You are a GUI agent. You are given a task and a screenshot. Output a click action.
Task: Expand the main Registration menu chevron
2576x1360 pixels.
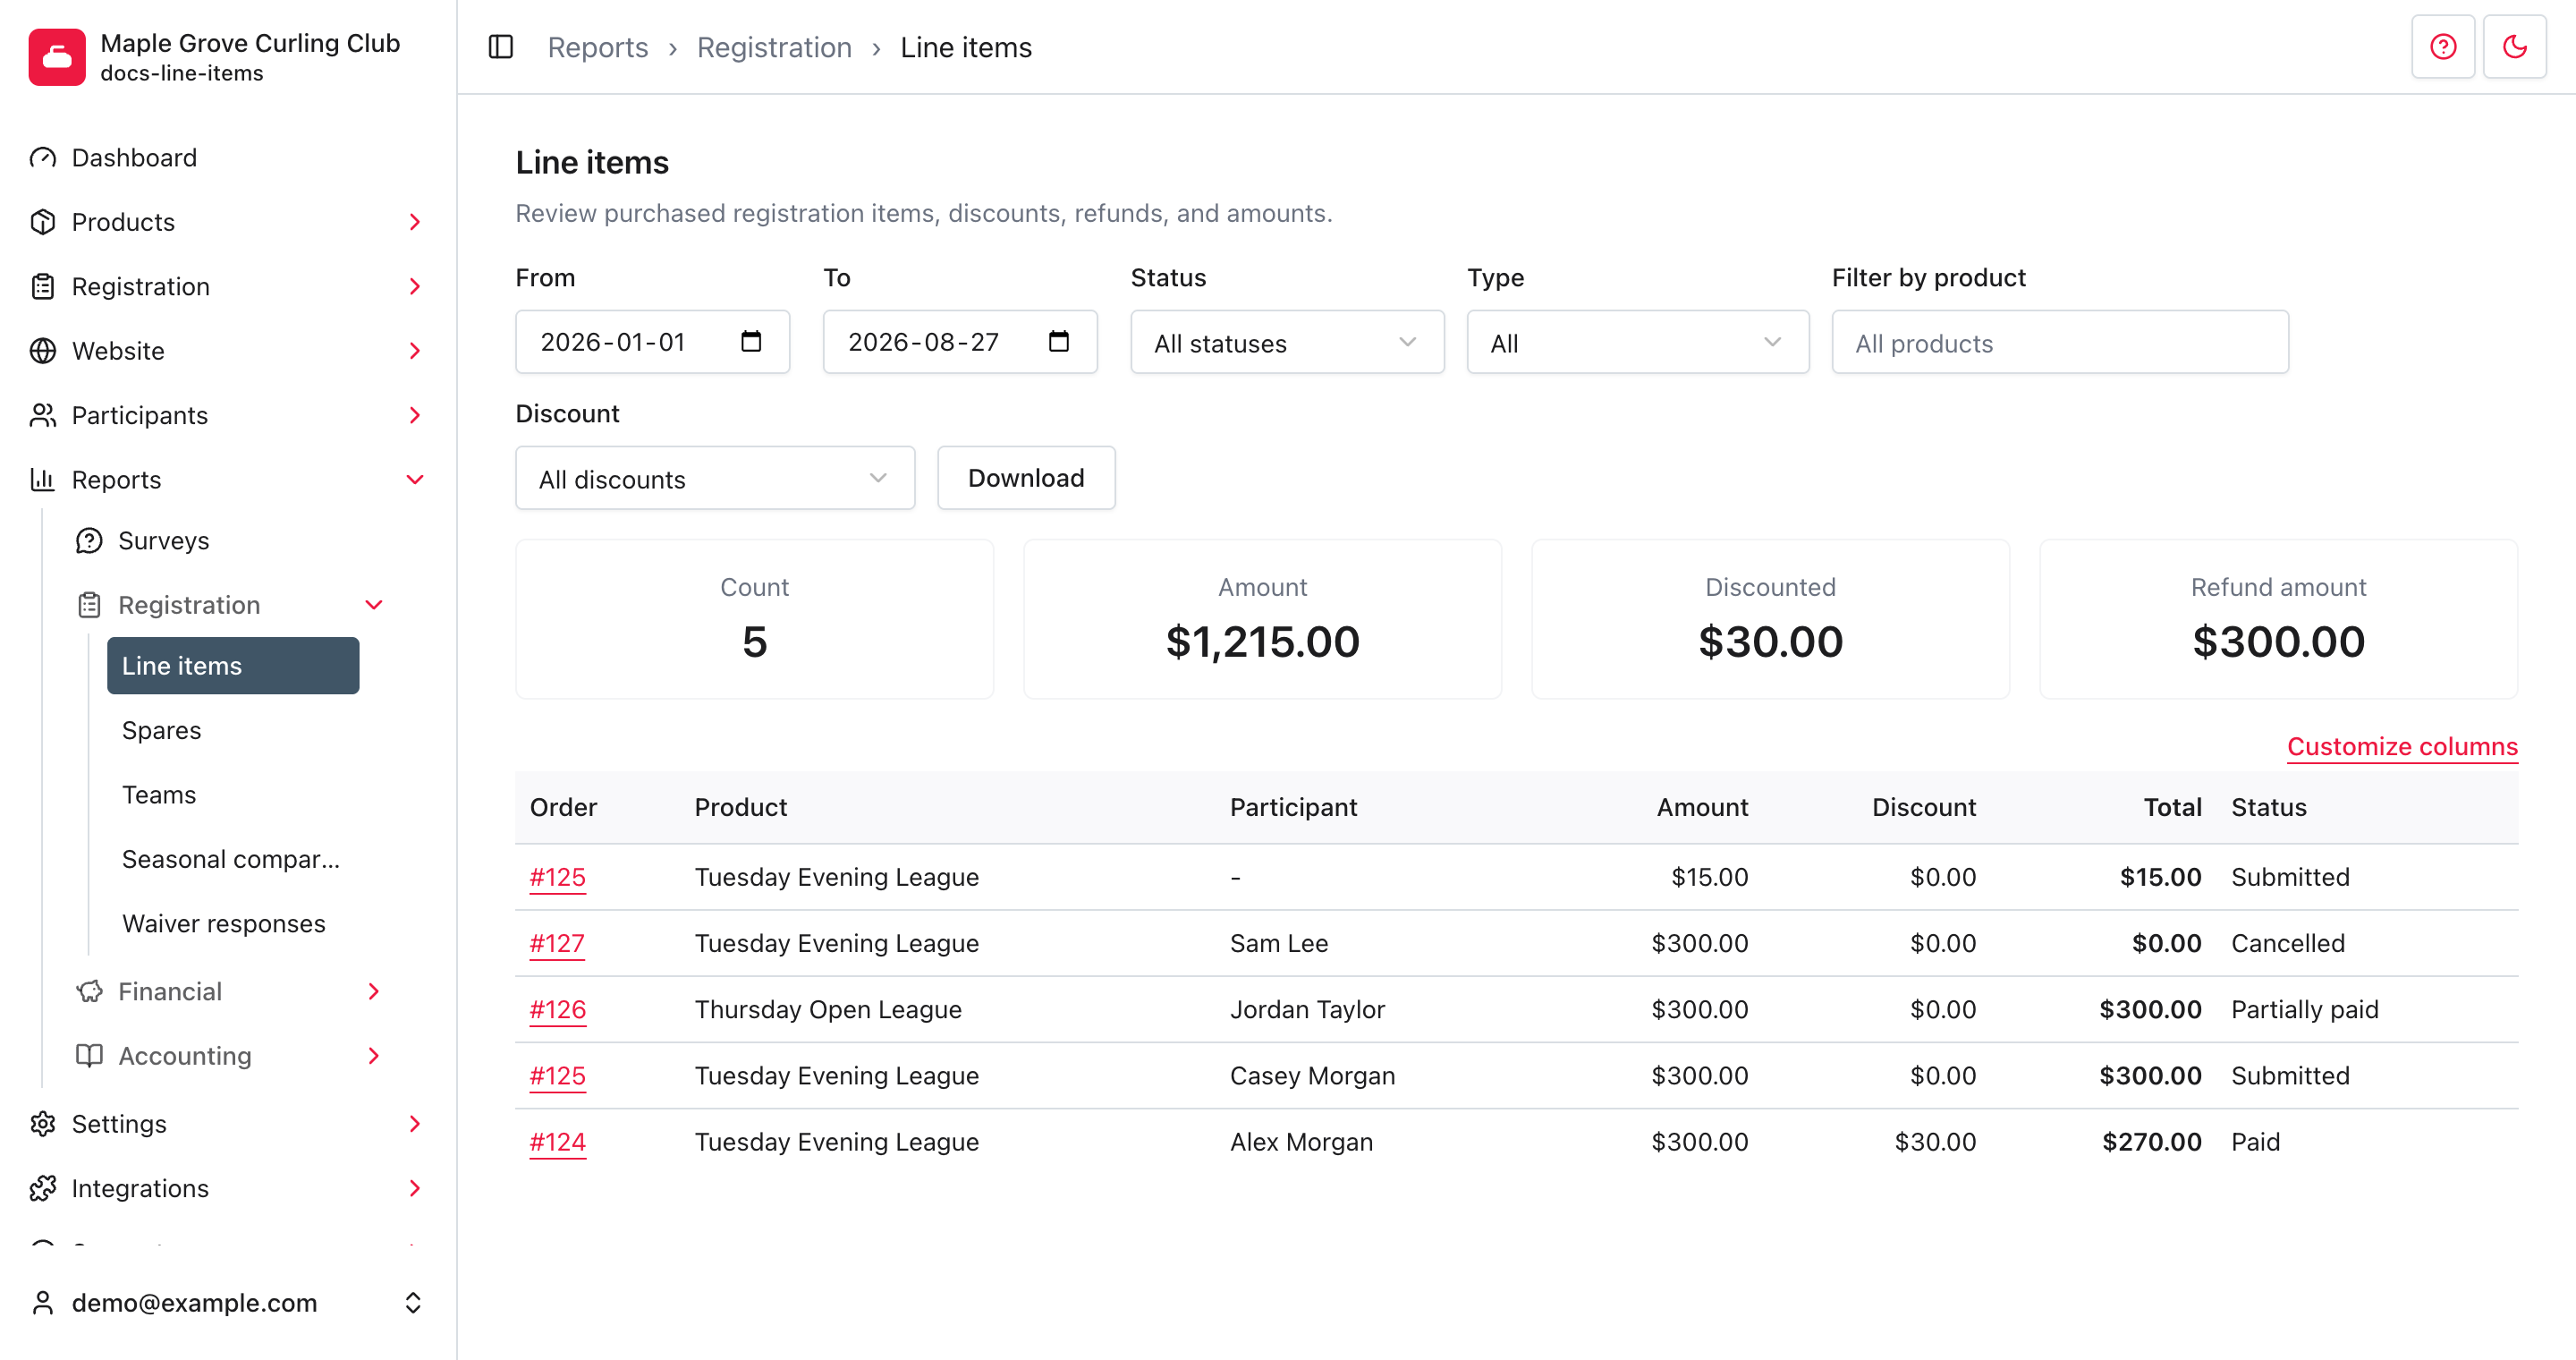tap(415, 287)
